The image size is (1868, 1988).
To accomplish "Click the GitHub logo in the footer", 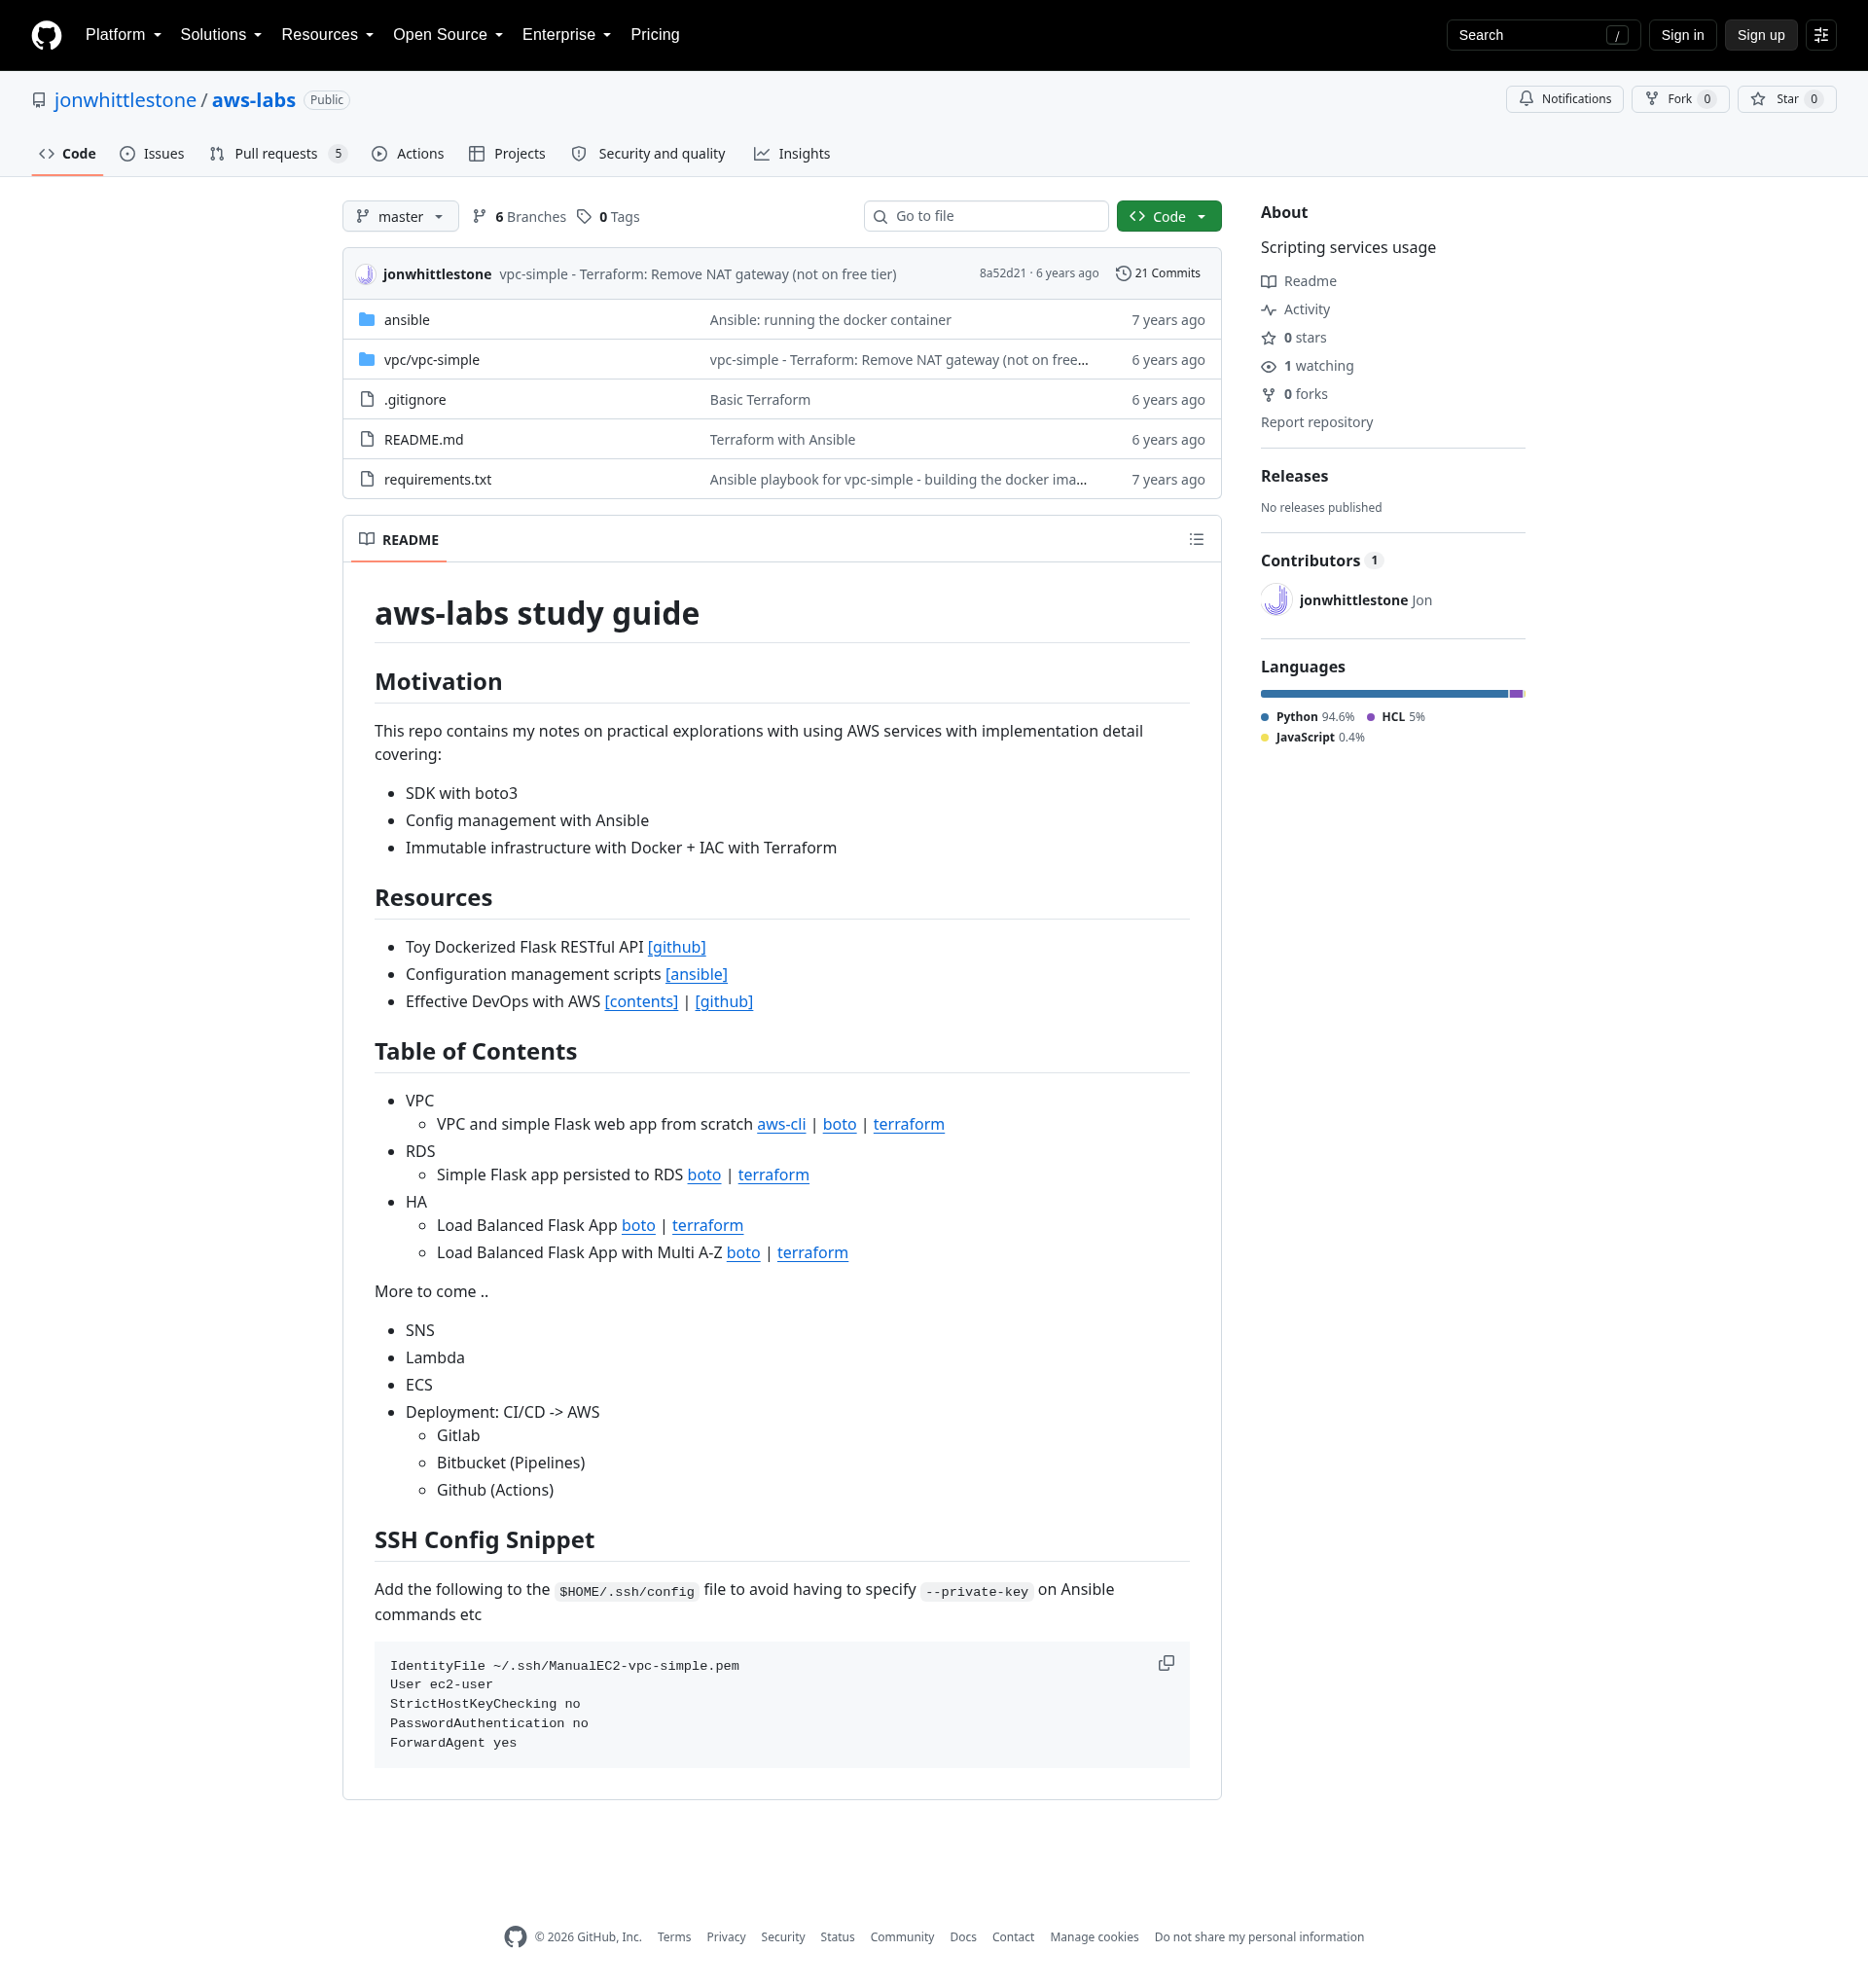I will (515, 1937).
